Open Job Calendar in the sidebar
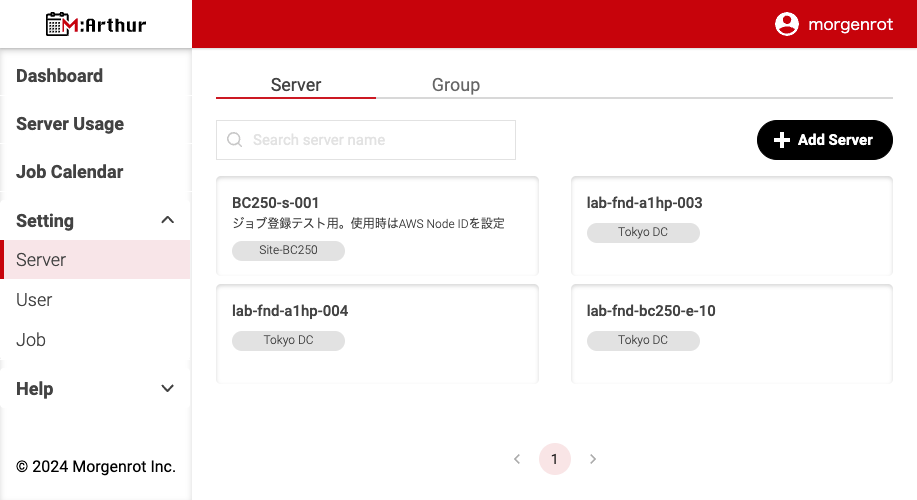 click(70, 172)
